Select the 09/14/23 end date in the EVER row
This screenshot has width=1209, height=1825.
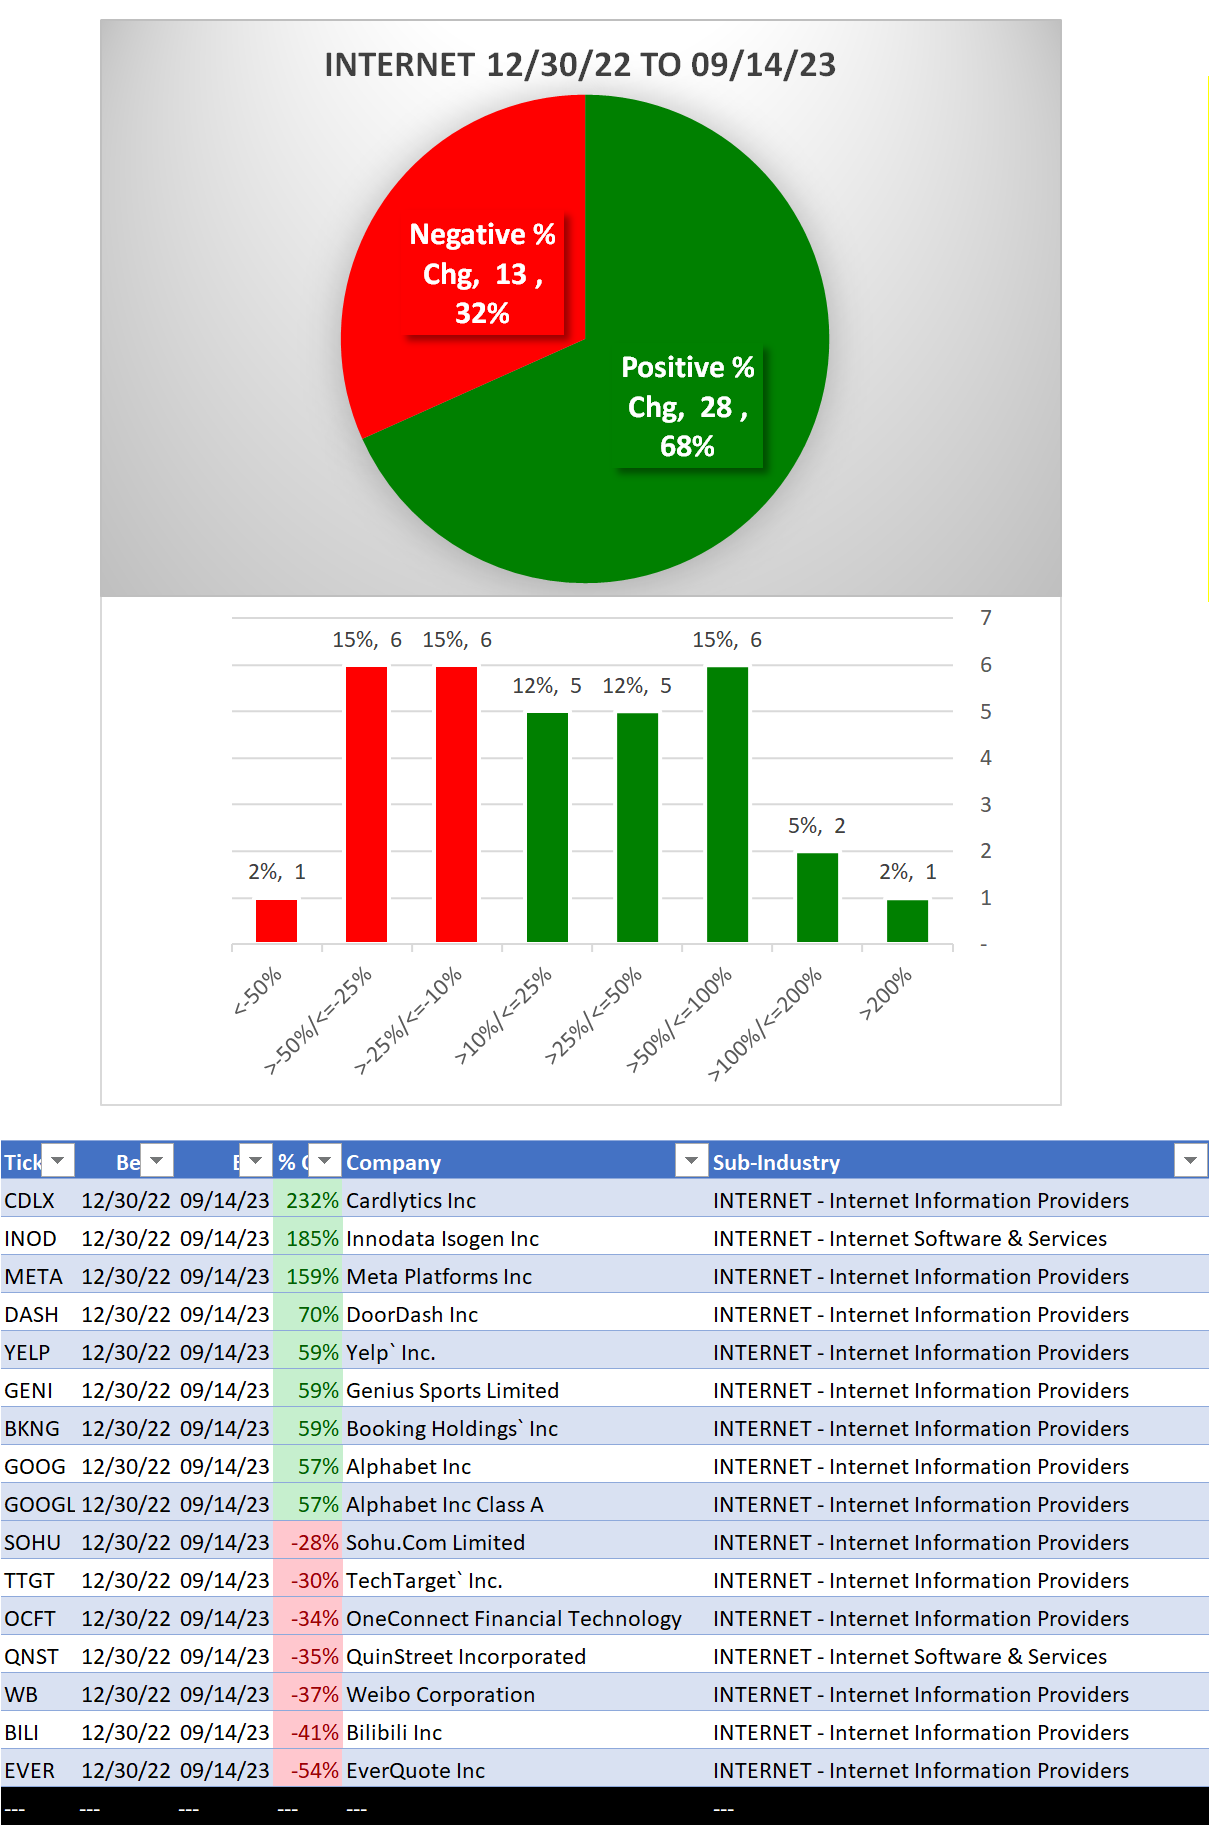225,1770
